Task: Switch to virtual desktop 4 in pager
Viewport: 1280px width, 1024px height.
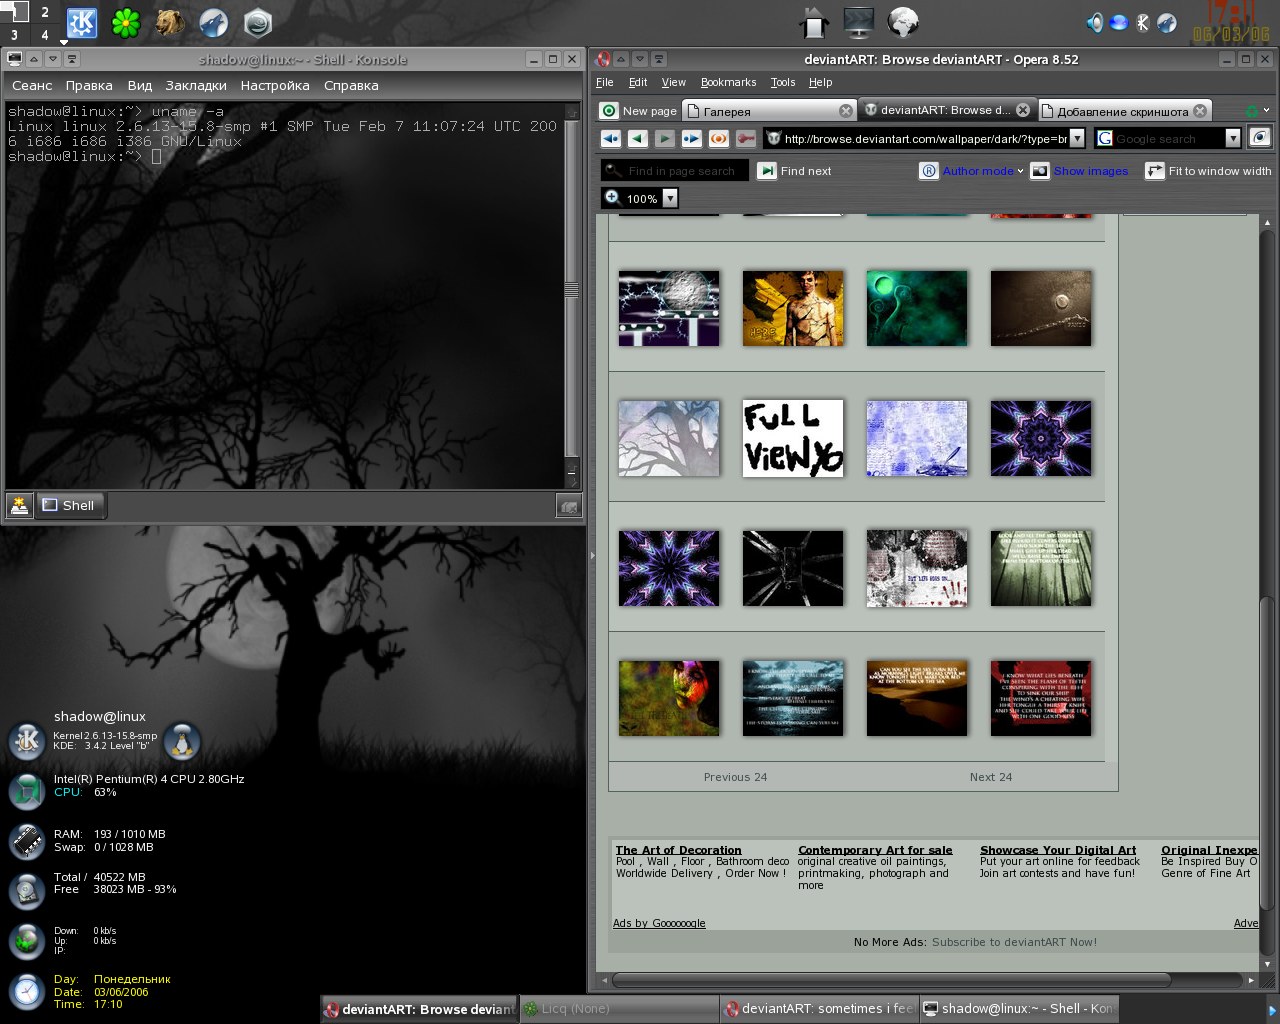Action: (x=45, y=35)
